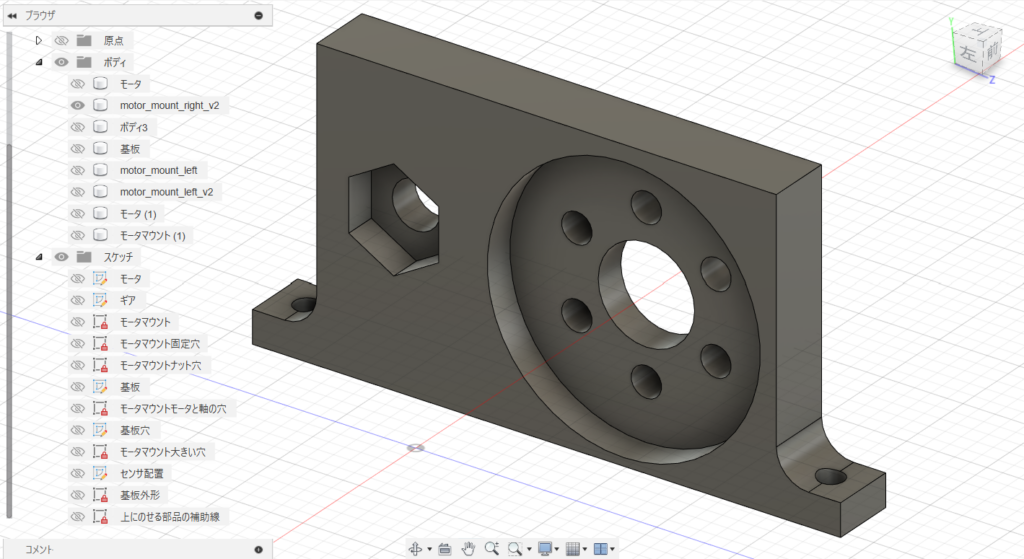Expand the 原点 folder
The image size is (1024, 559).
(39, 40)
